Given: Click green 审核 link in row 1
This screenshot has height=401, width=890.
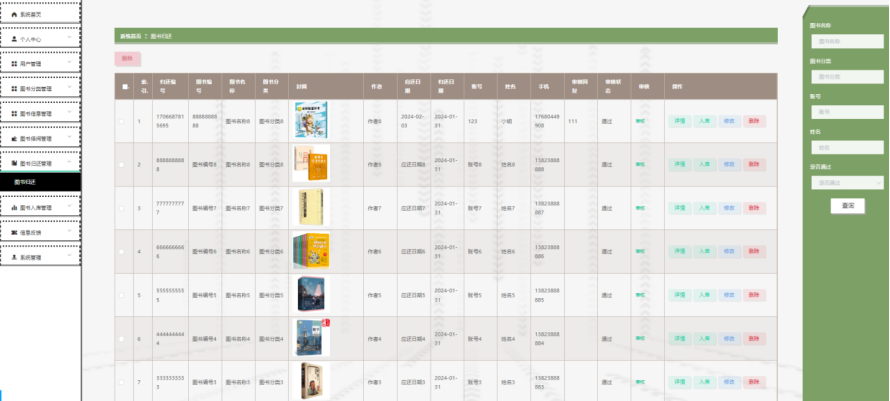Looking at the screenshot, I should click(640, 121).
